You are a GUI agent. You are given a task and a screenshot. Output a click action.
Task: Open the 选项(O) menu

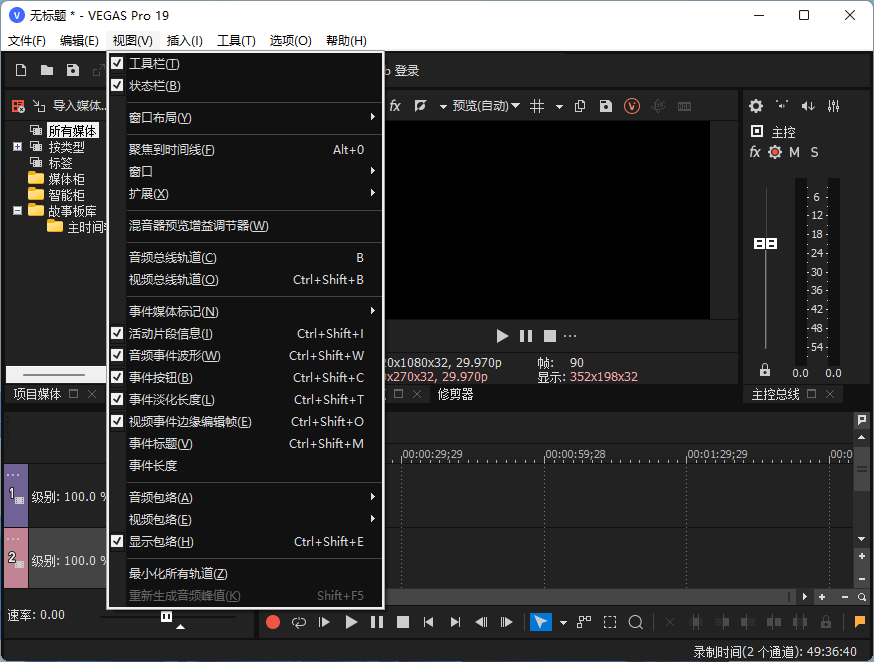point(290,41)
